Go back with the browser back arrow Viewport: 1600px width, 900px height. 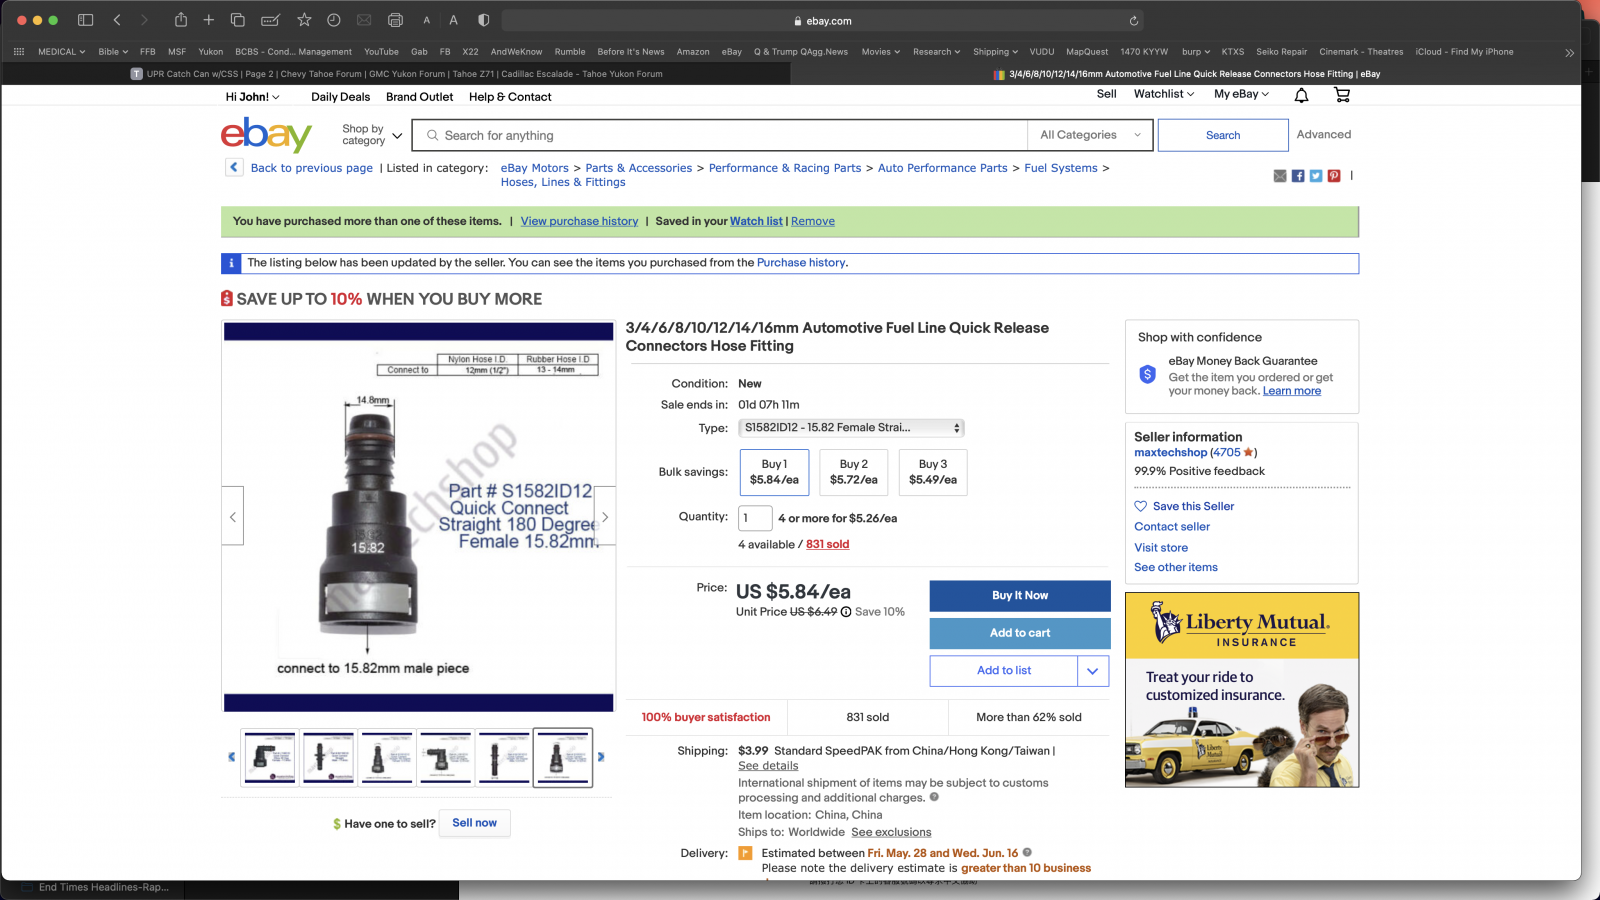coord(117,20)
